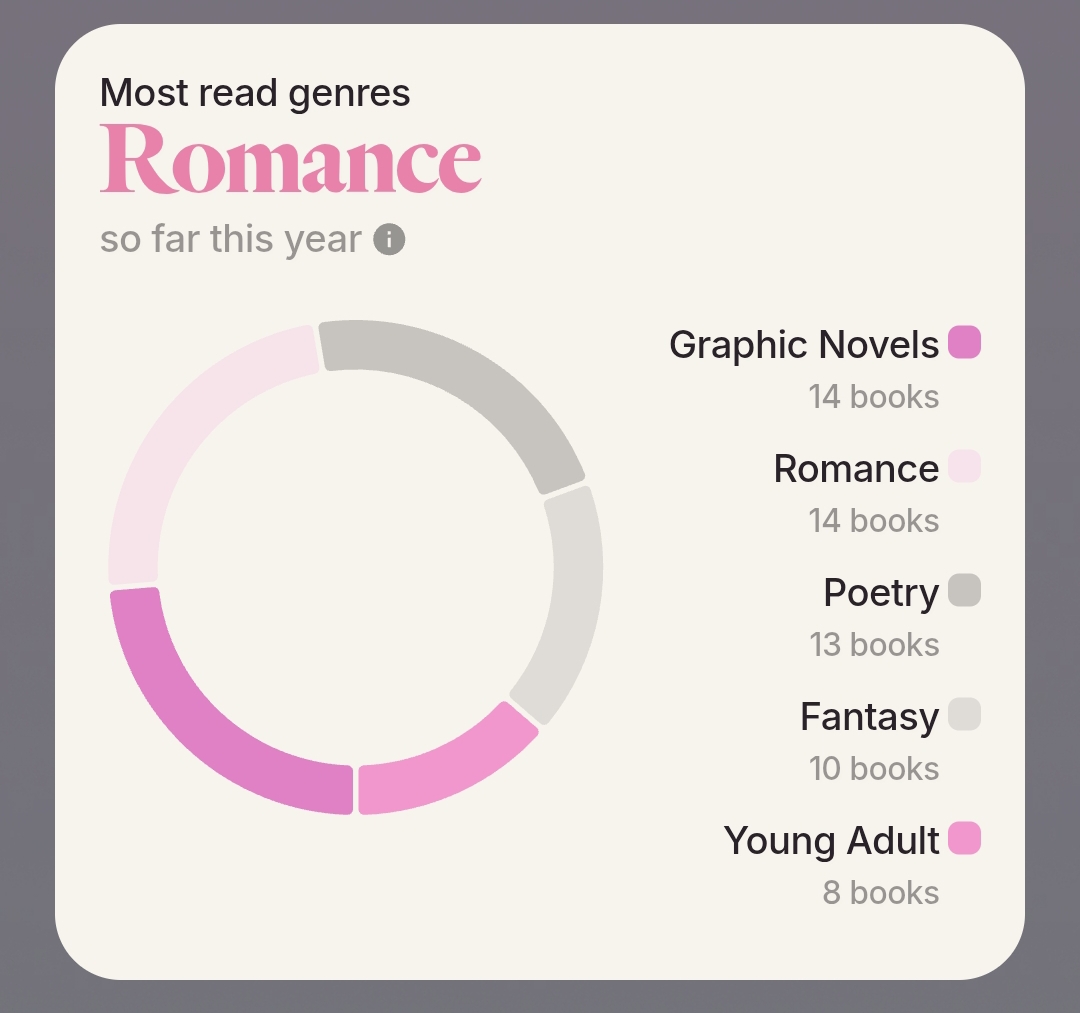Image resolution: width=1080 pixels, height=1013 pixels.
Task: Click the 'Most read genres' title
Action: coord(255,93)
